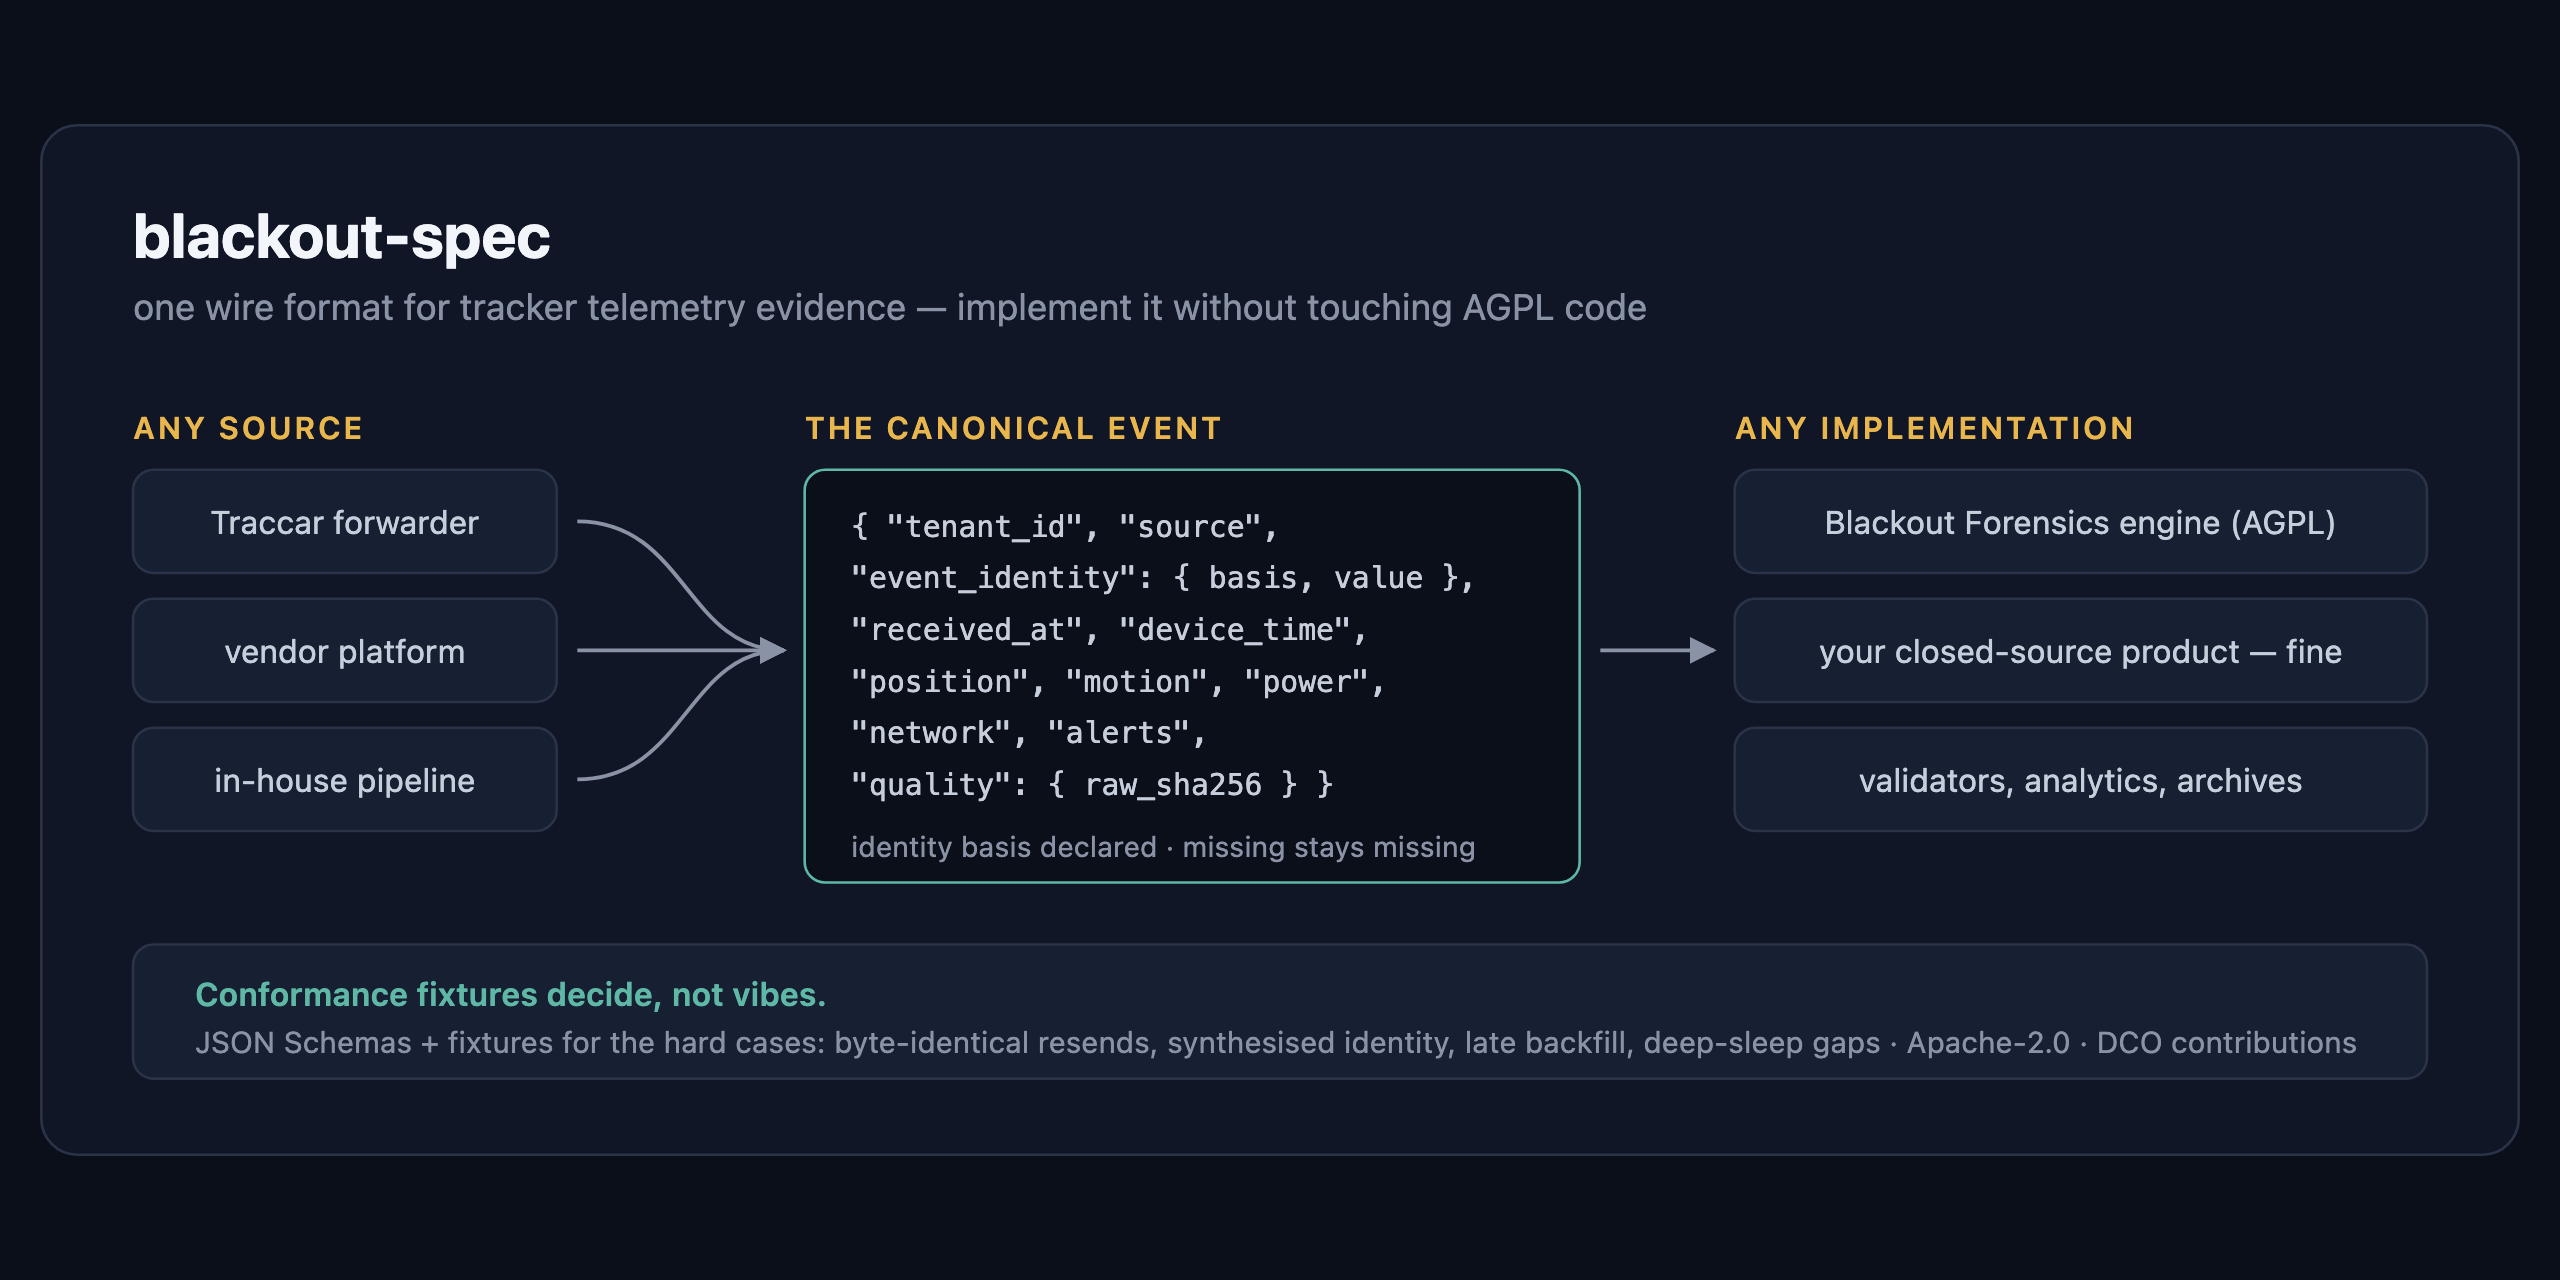2560x1280 pixels.
Task: Select the "Blackout Forensics engine (AGPL)" box
Action: coord(2080,522)
